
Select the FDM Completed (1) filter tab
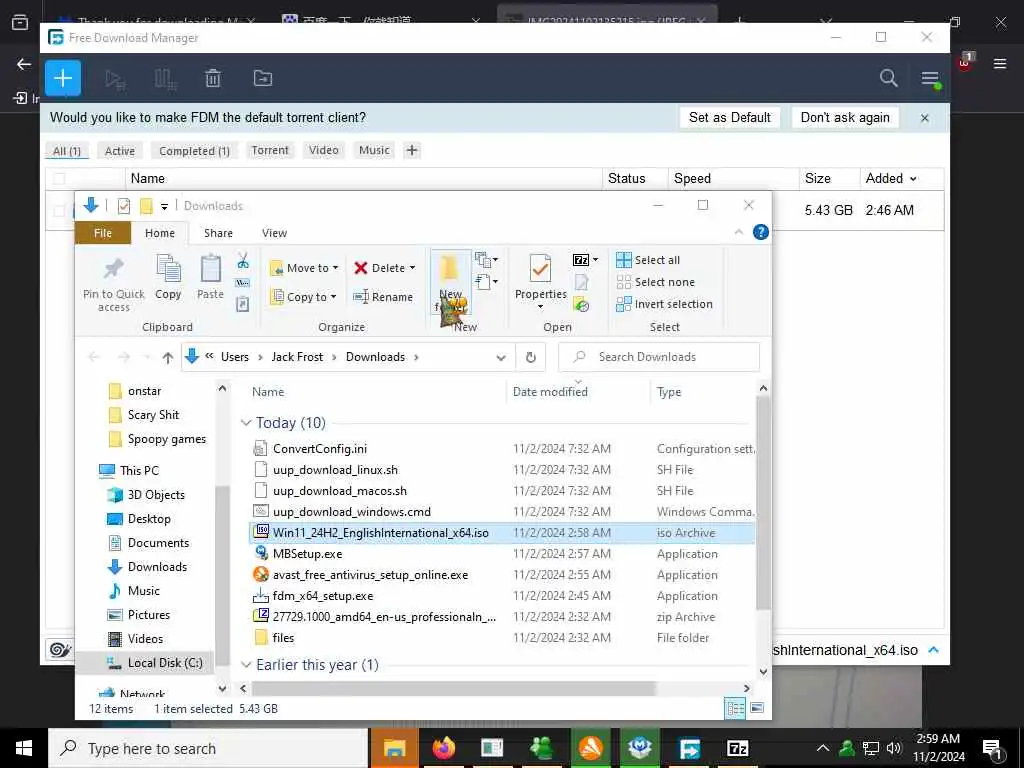[x=195, y=151]
